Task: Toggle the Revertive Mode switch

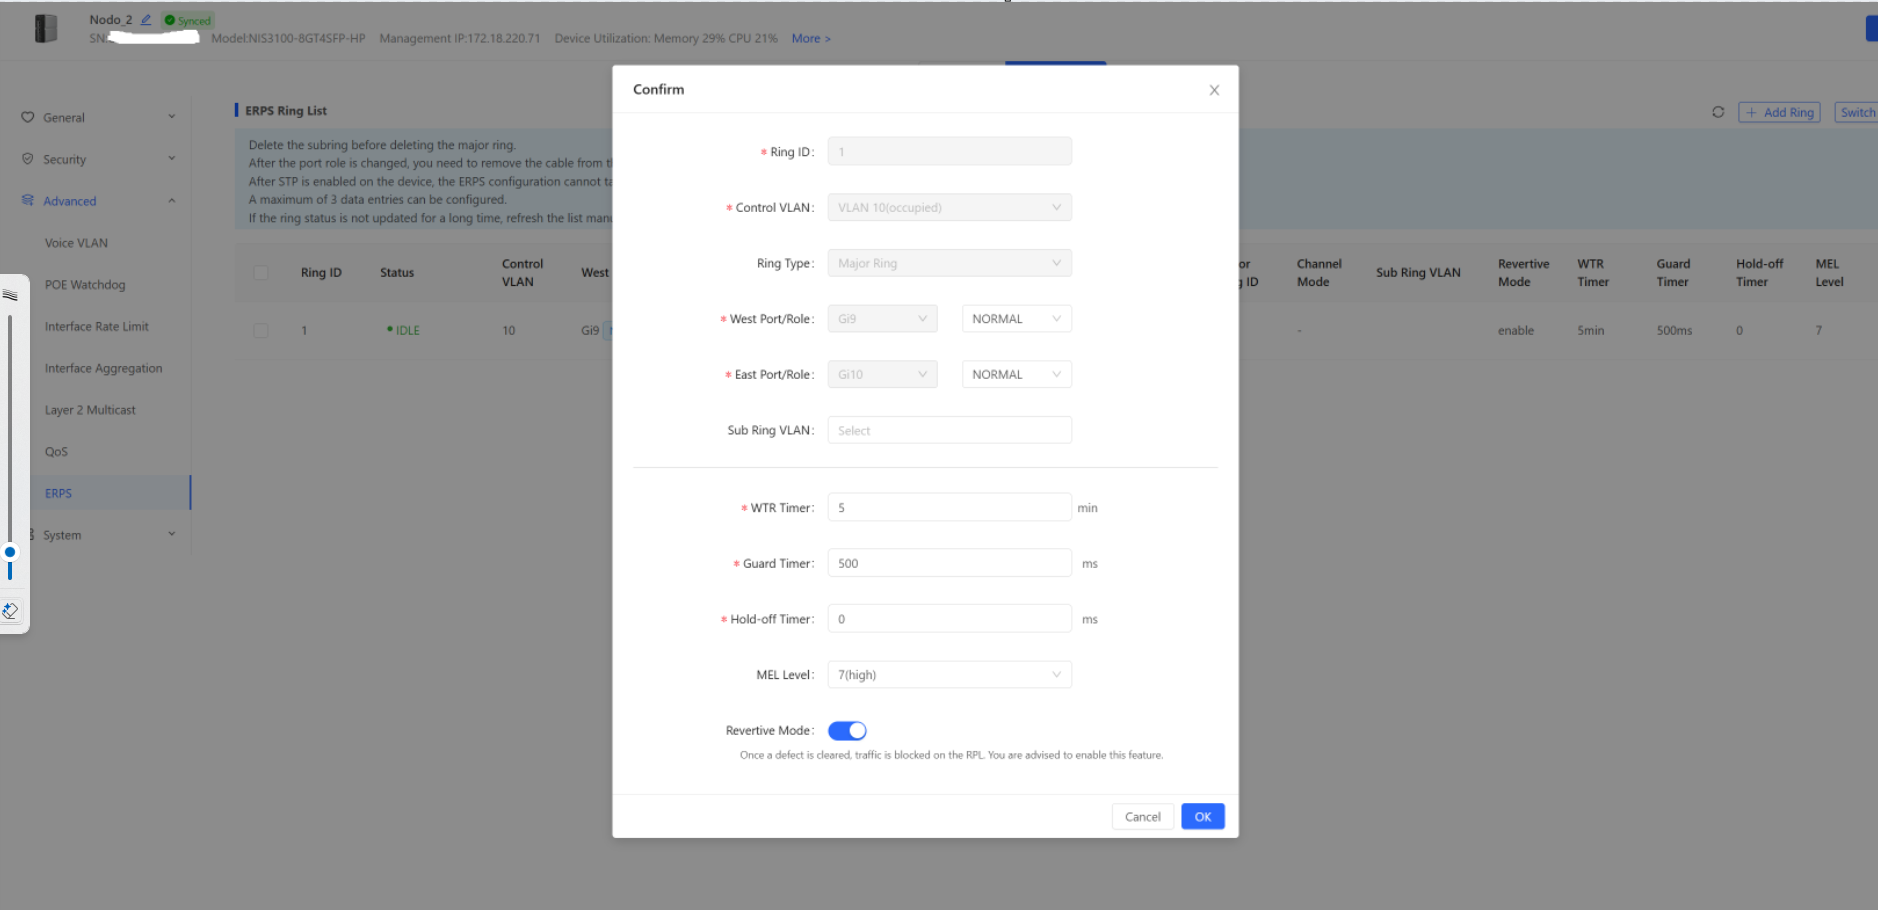Action: tap(847, 731)
